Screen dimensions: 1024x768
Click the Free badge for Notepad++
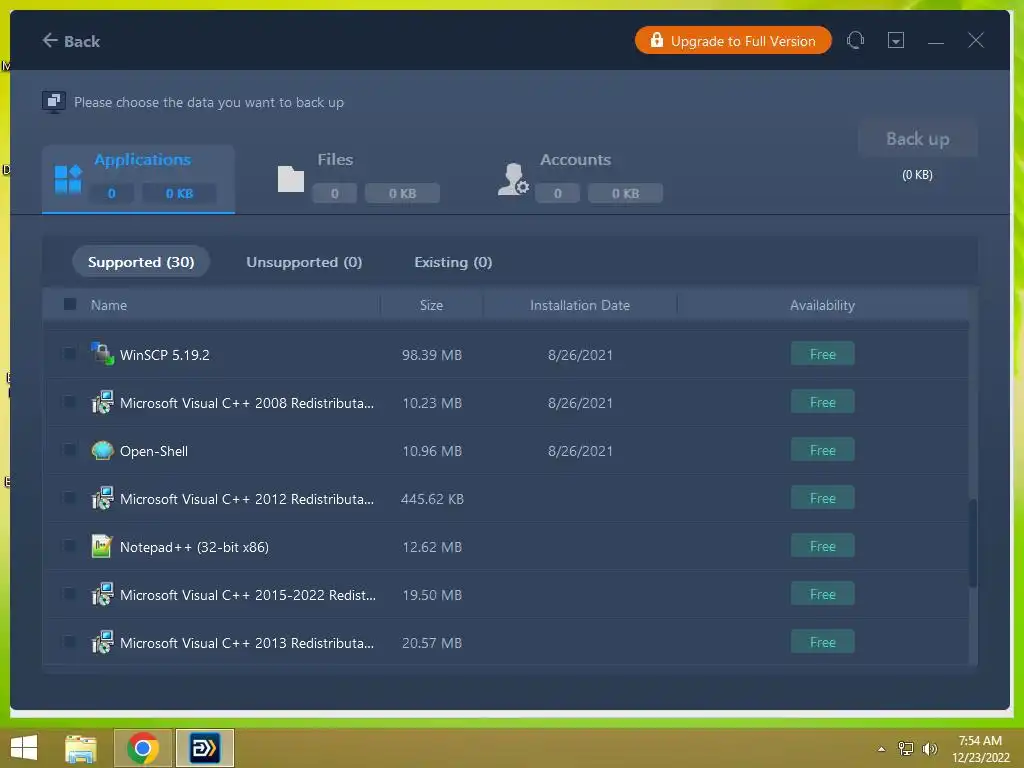(x=822, y=546)
